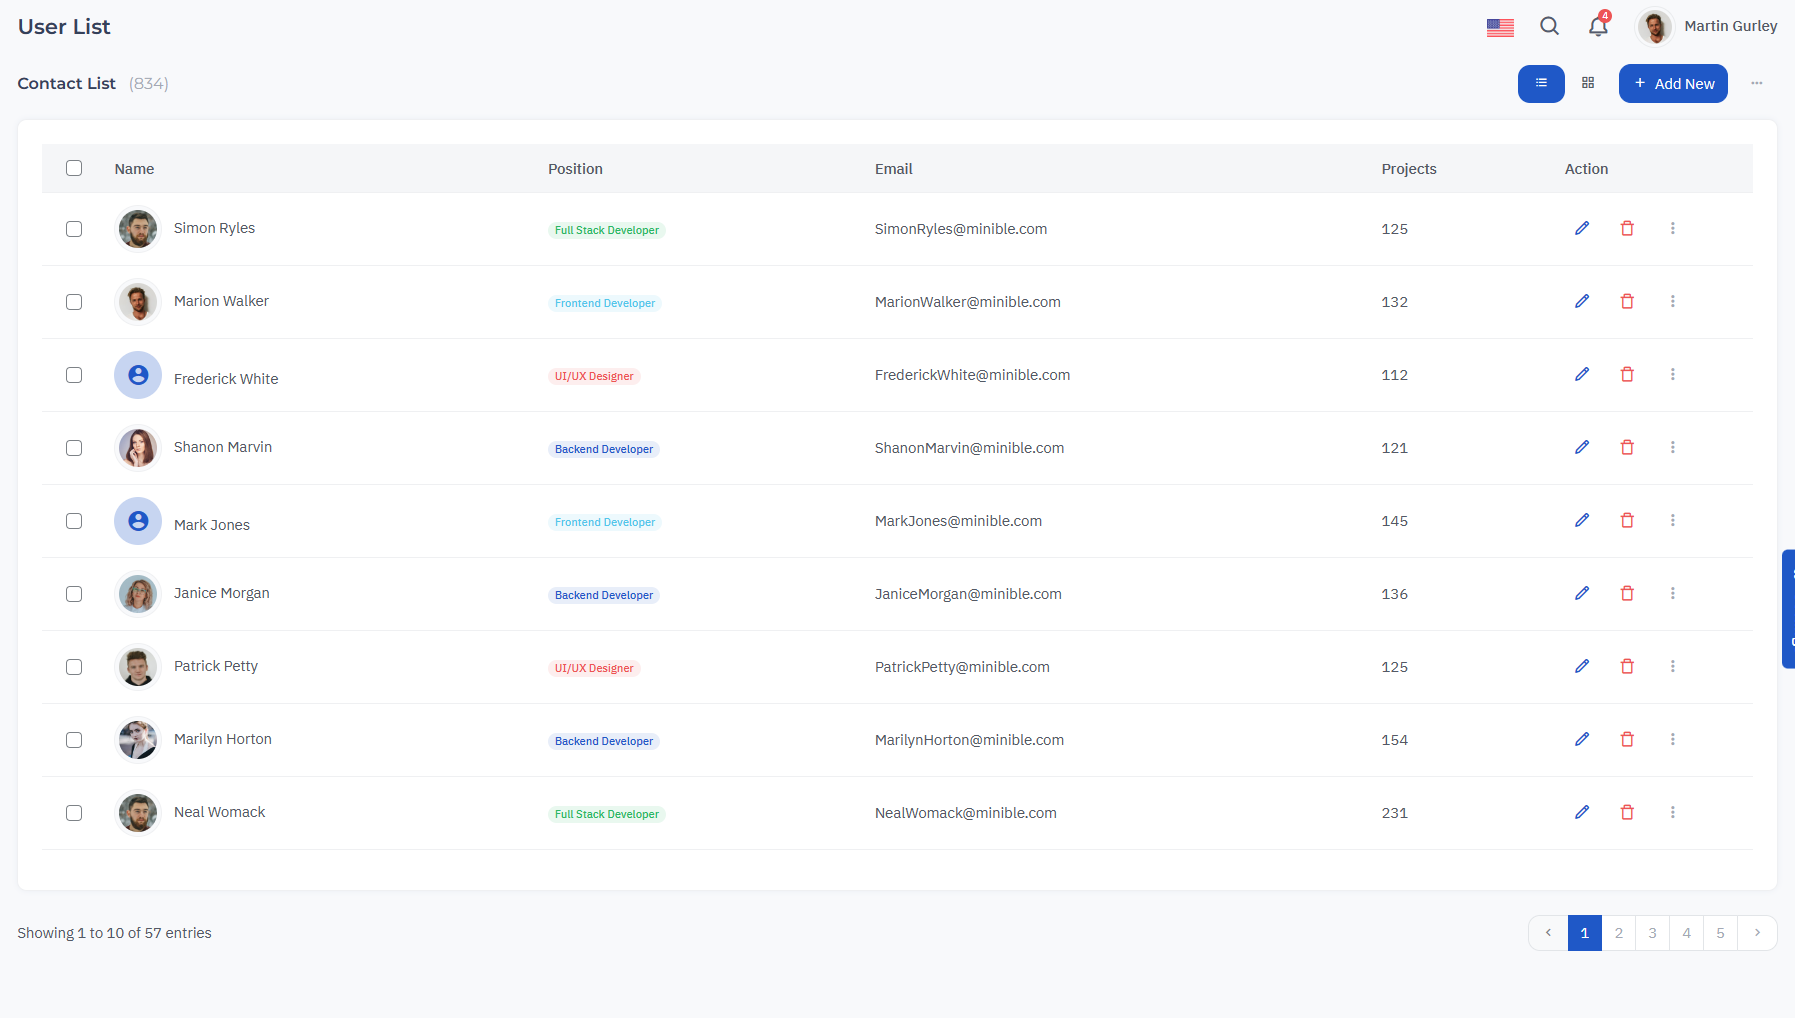
Task: Open Mark Jones row more-actions menu
Action: (1672, 520)
